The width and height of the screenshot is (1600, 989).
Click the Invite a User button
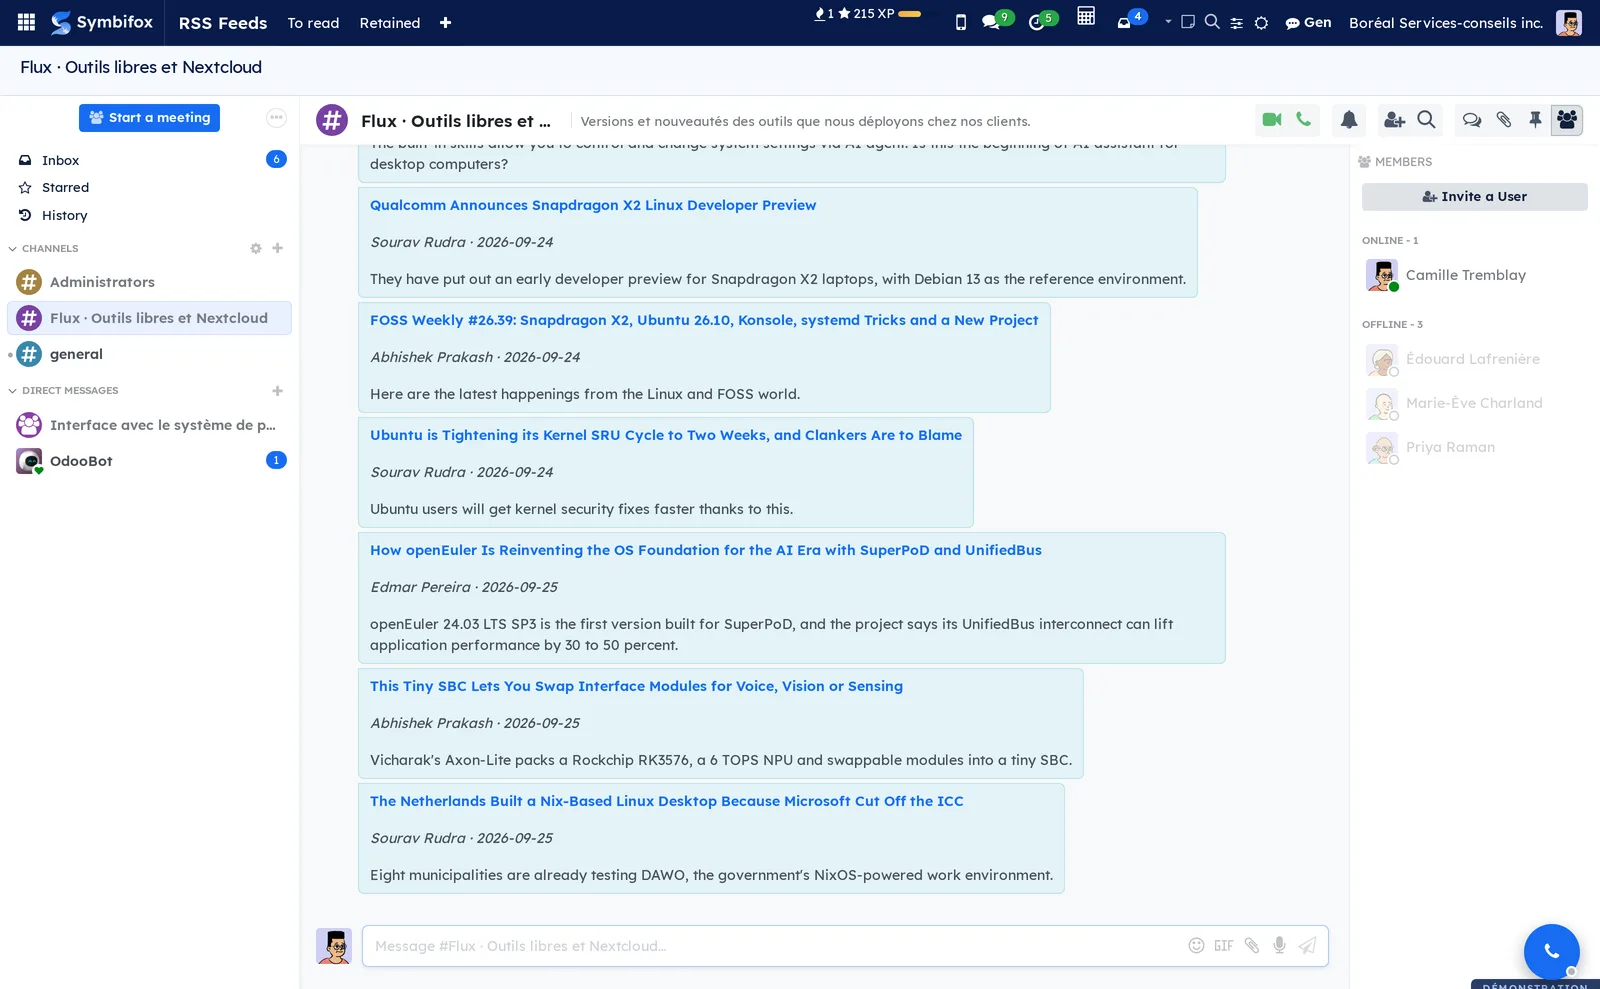1474,197
